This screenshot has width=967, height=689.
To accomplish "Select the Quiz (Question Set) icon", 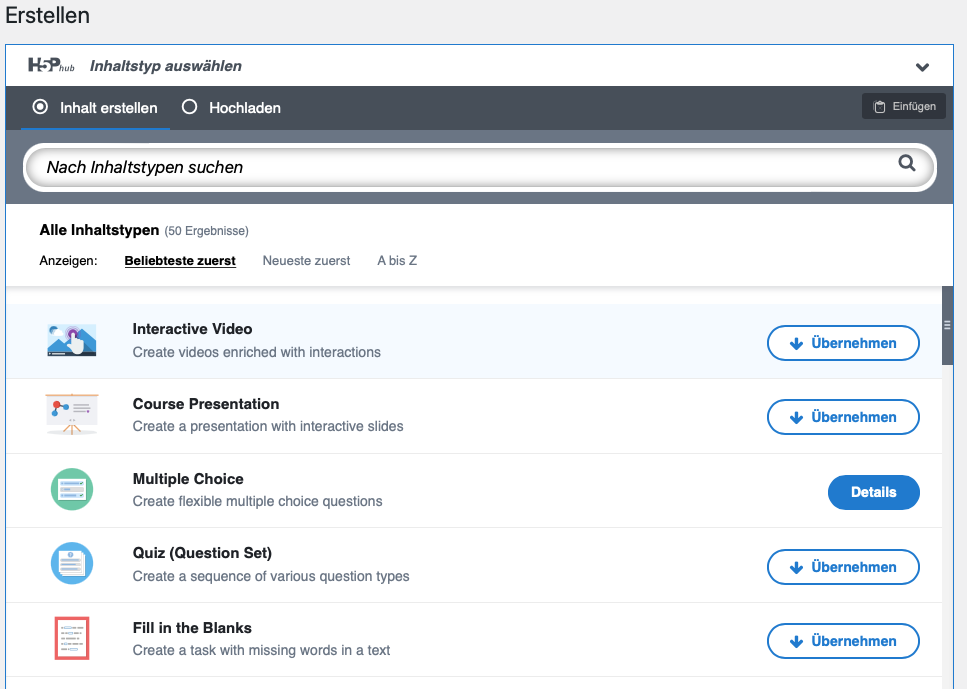I will click(x=71, y=564).
